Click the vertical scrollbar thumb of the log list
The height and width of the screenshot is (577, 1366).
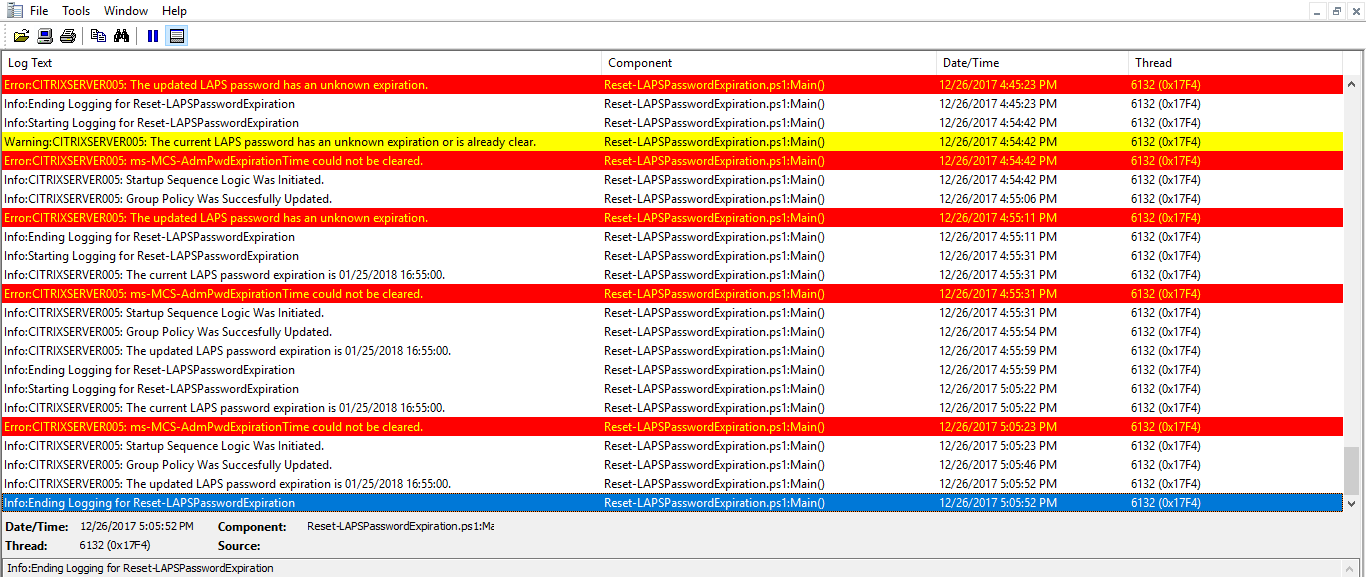click(1352, 470)
